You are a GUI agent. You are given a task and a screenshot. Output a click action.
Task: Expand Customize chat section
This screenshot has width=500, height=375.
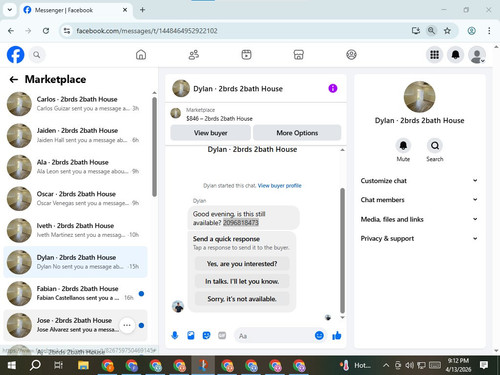419,181
